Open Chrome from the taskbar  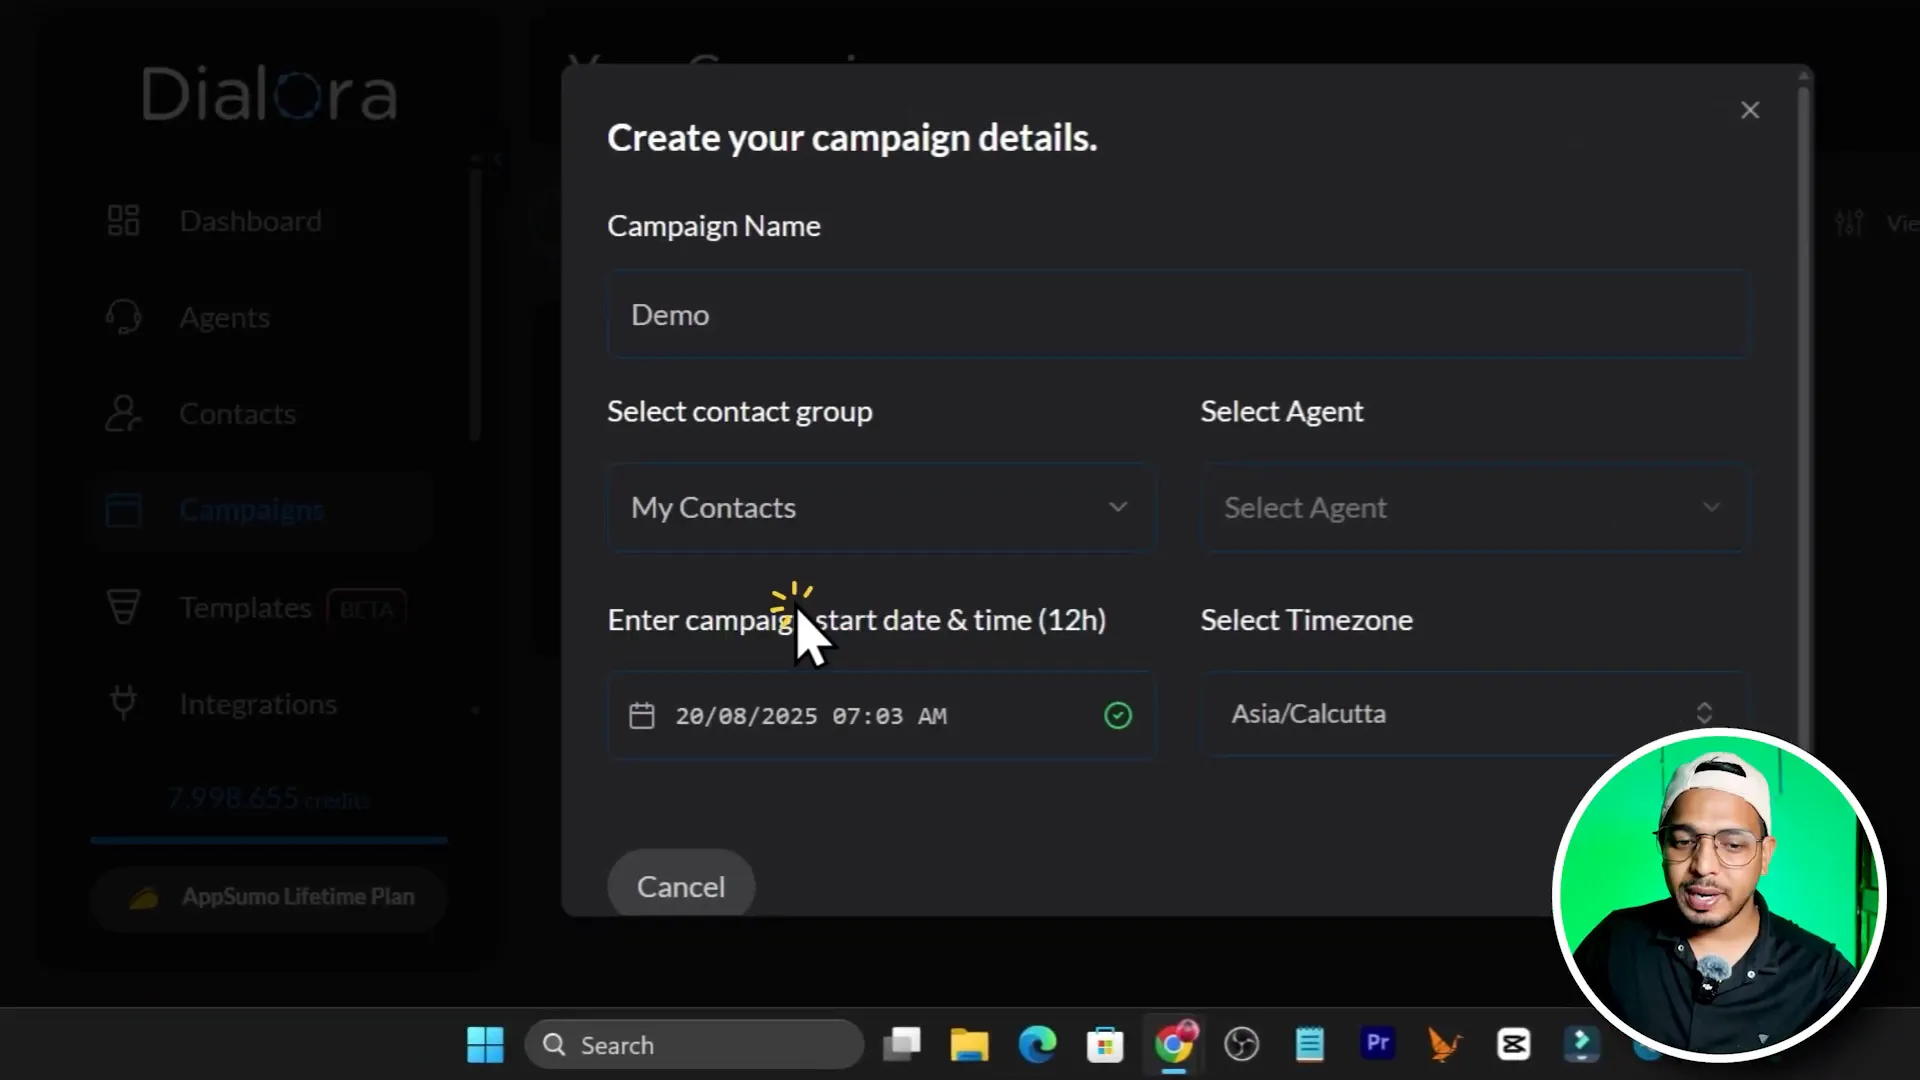[x=1173, y=1045]
